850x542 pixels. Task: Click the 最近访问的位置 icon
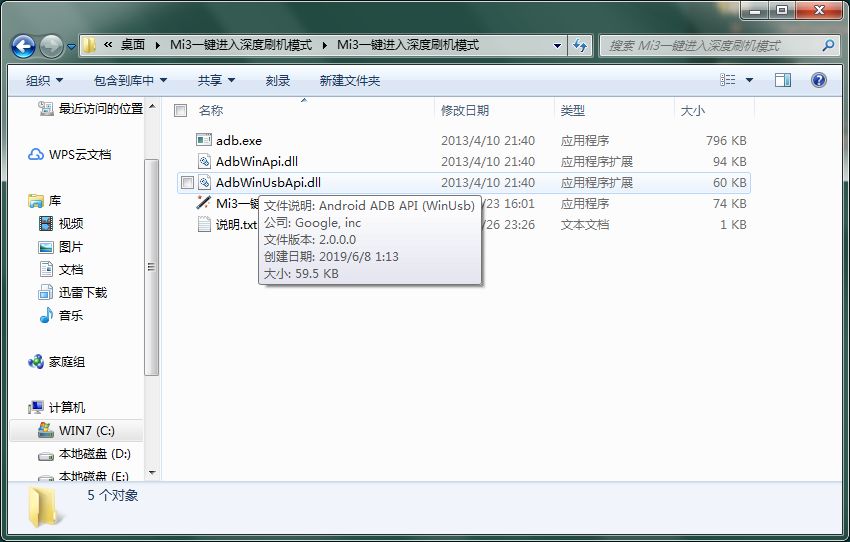click(46, 108)
